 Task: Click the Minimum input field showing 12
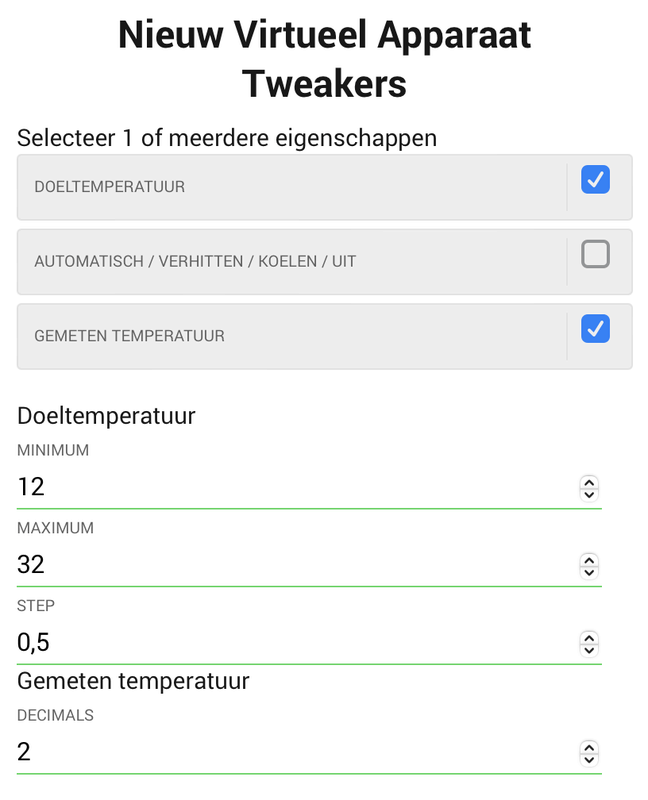point(290,488)
